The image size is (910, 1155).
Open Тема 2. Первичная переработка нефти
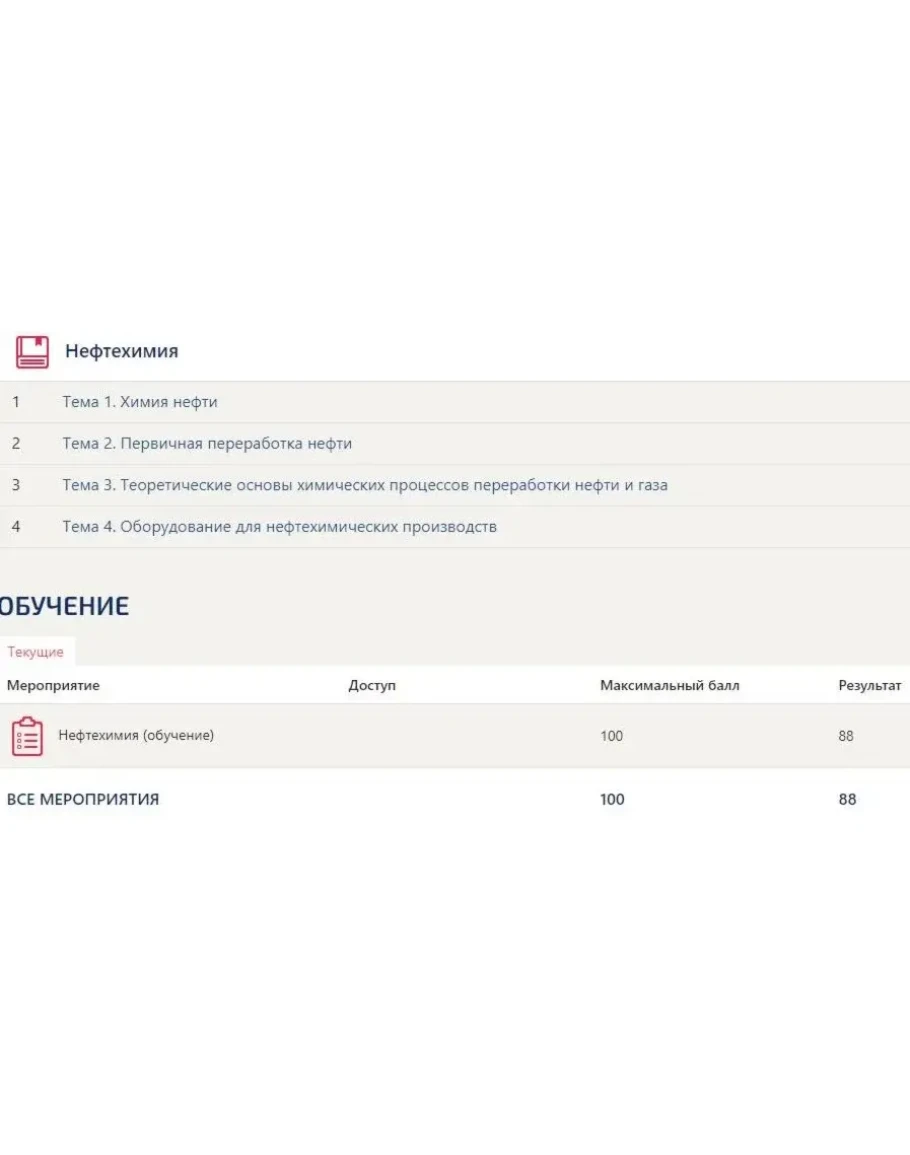(x=207, y=443)
